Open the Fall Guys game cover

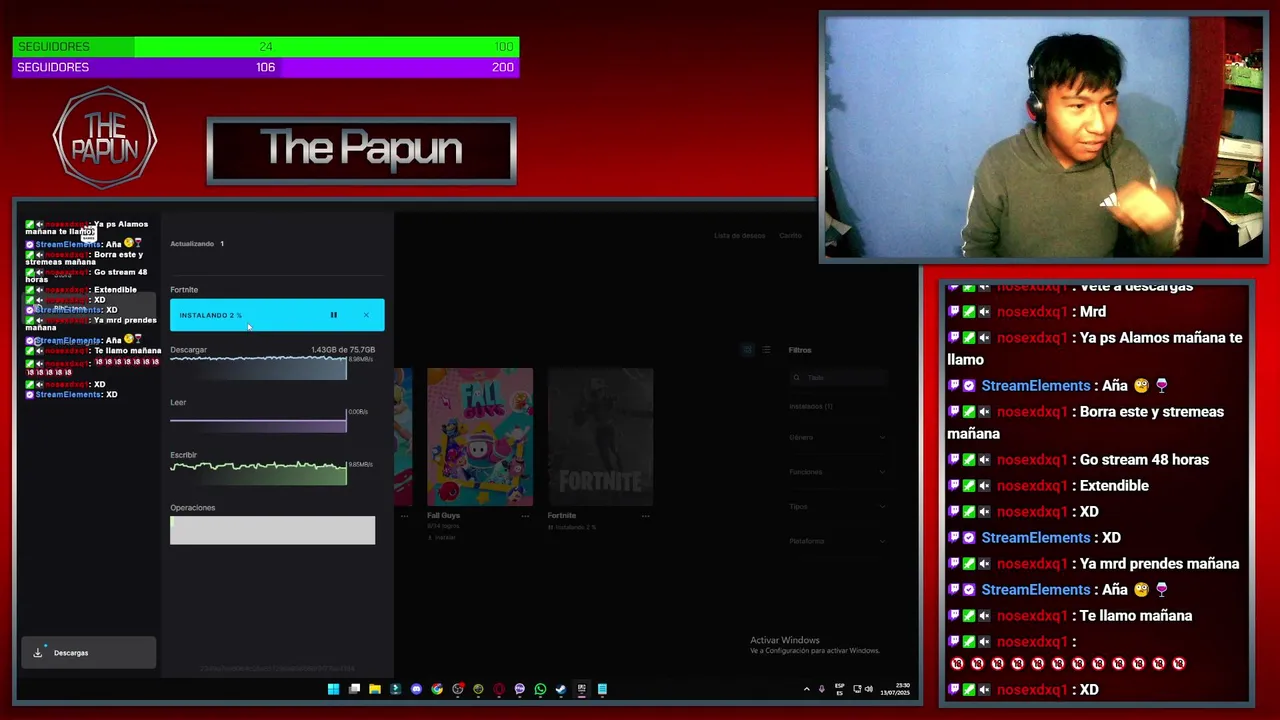tap(480, 437)
